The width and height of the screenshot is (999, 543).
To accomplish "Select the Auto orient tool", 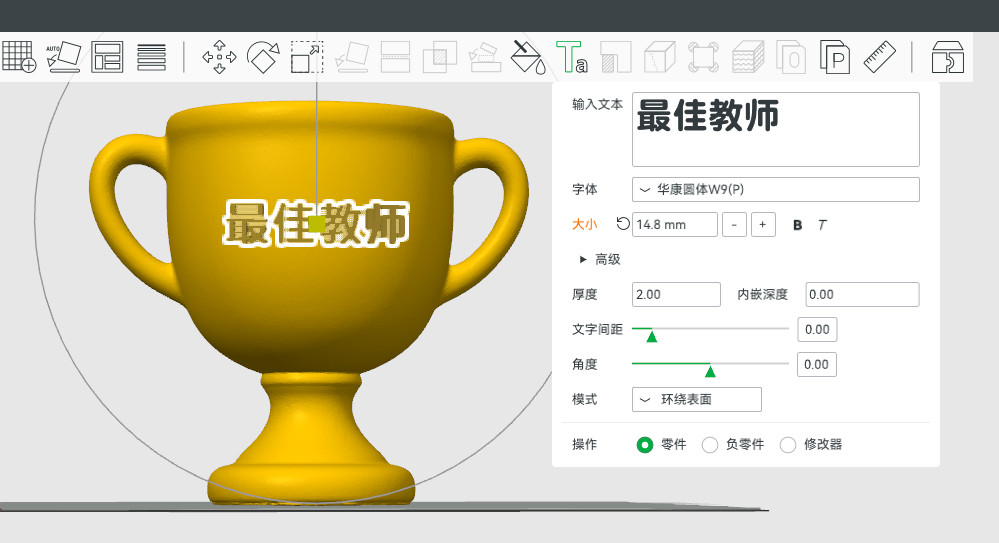I will 64,57.
